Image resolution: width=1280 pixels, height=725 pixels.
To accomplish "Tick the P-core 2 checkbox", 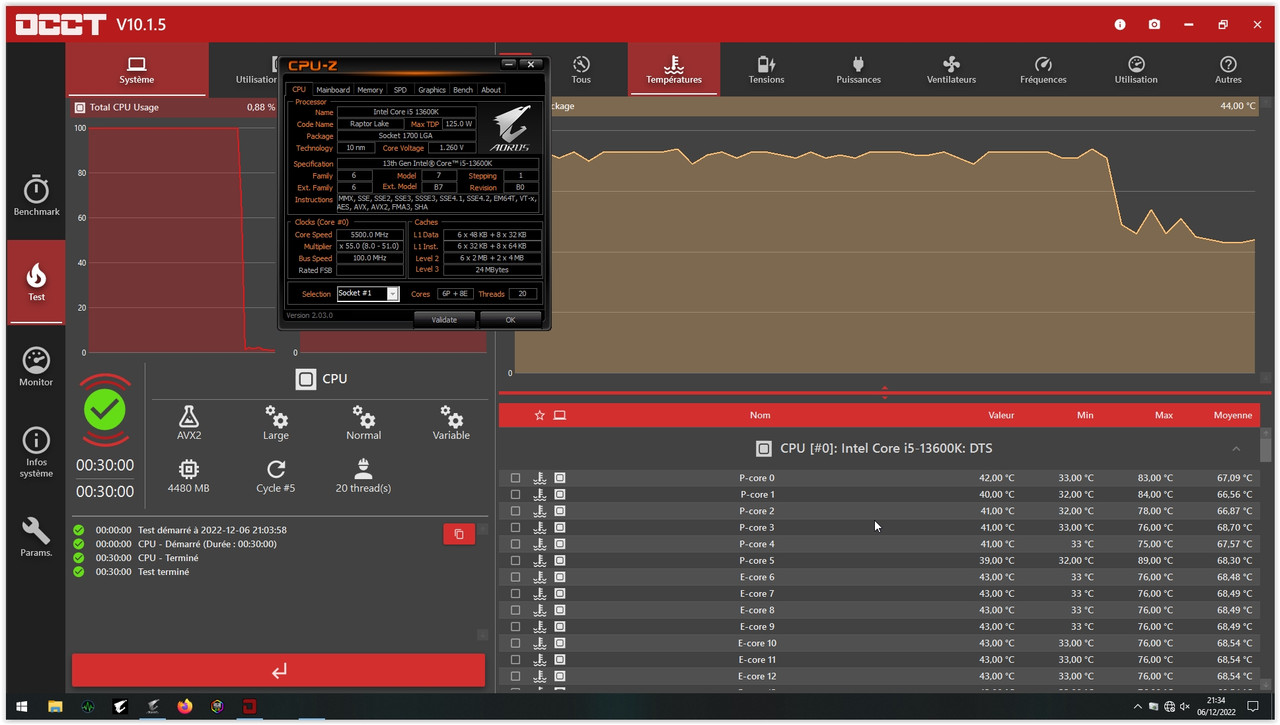I will [516, 511].
